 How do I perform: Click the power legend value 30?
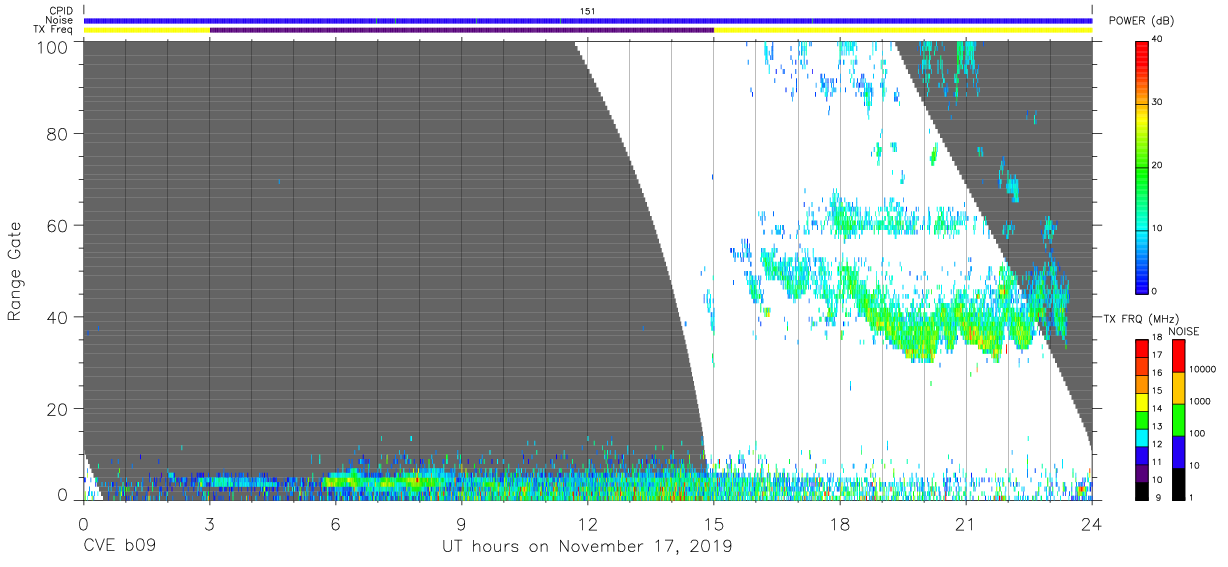click(x=1157, y=102)
